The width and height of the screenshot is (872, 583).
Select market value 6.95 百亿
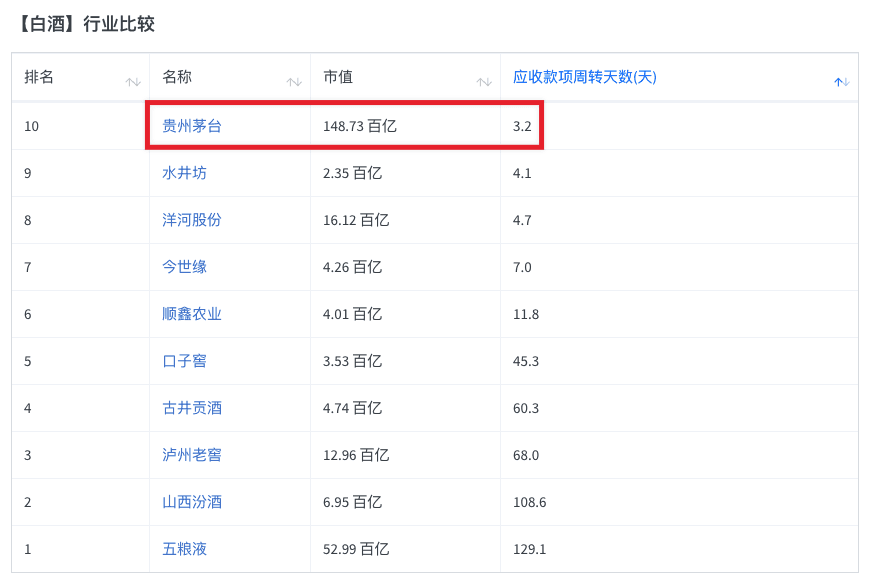click(x=353, y=502)
